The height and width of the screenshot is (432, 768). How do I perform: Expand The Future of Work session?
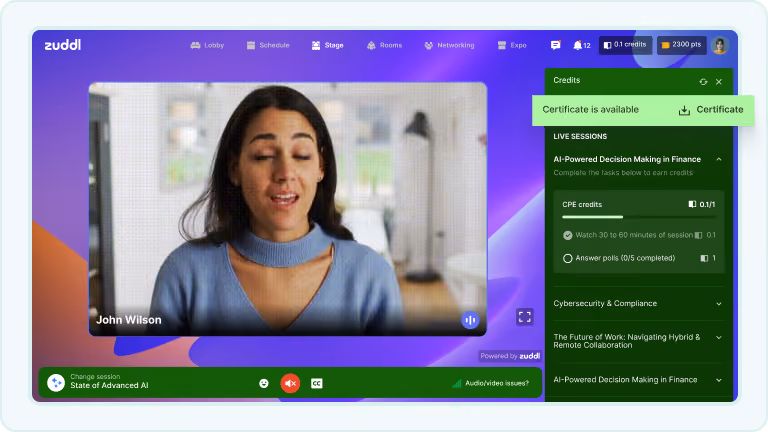point(719,337)
